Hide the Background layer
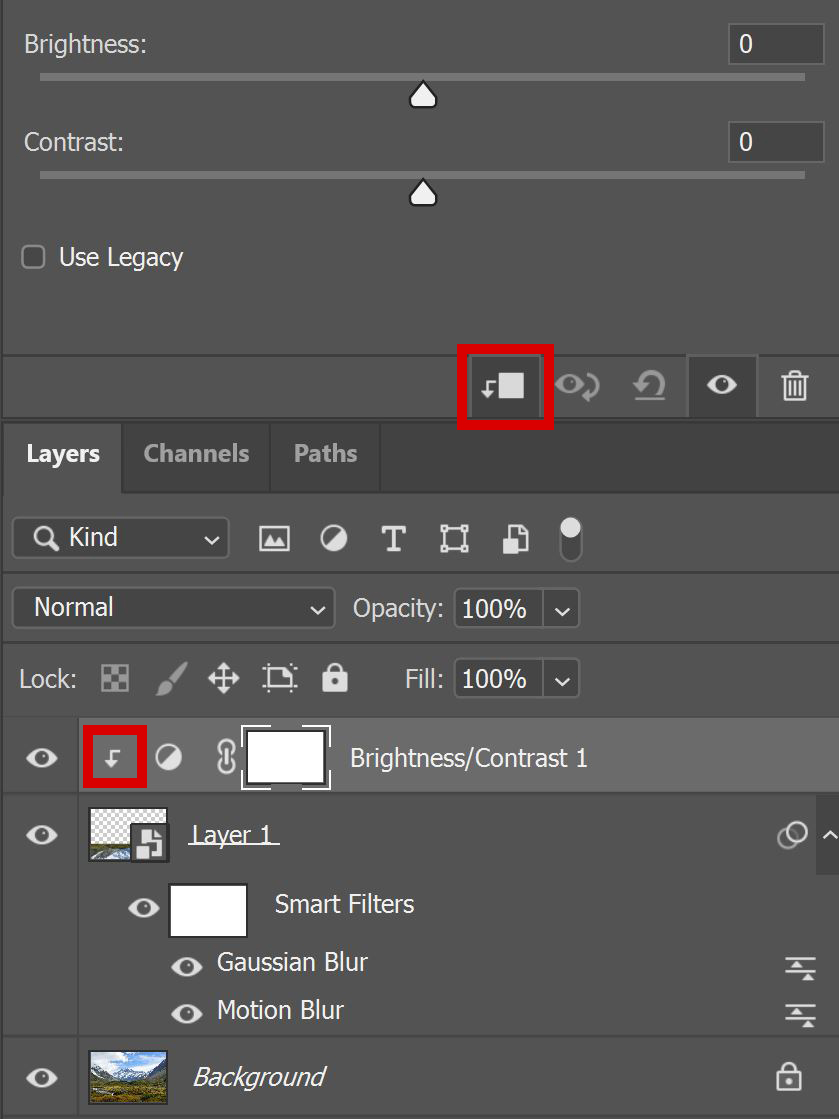 click(x=40, y=1076)
